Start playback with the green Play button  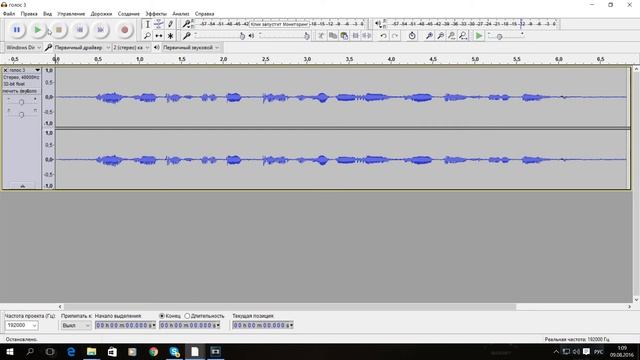38,30
